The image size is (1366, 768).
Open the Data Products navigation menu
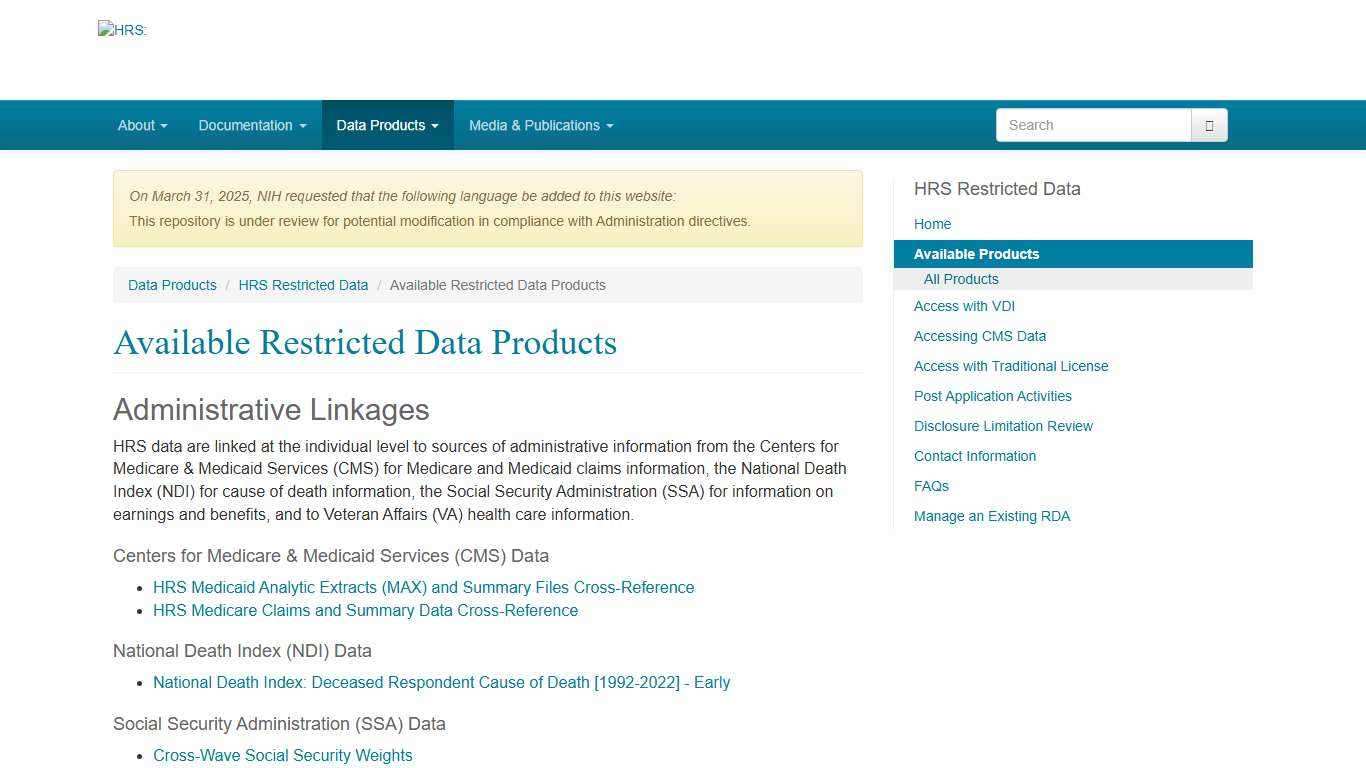pyautogui.click(x=387, y=125)
